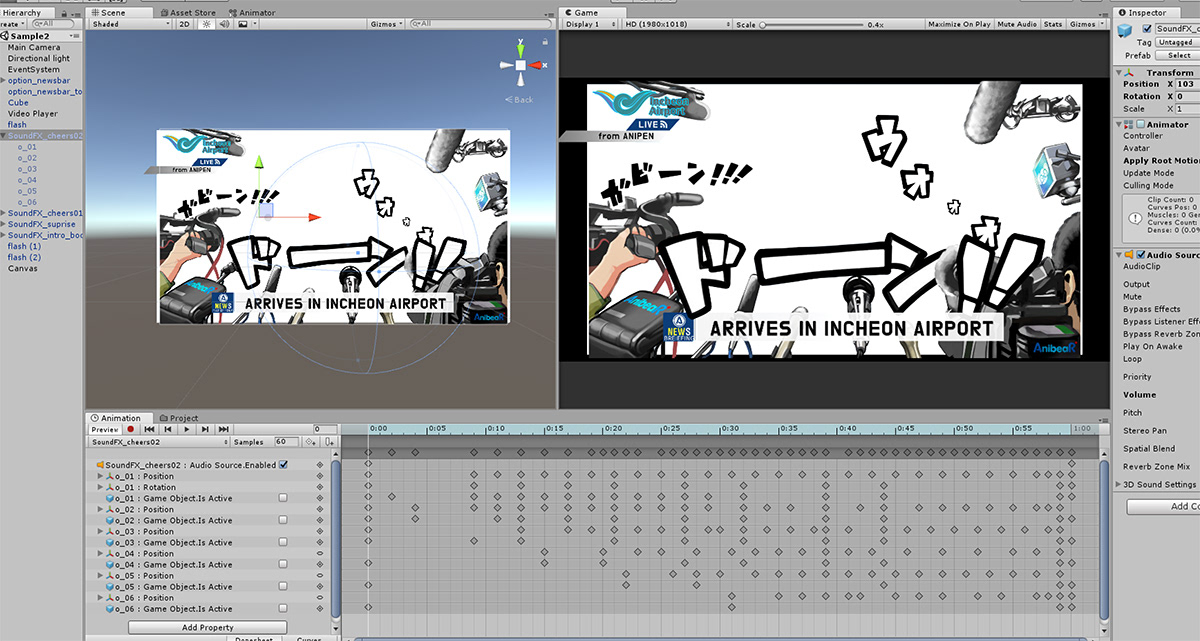Collapse the Transform component
Screen dimensions: 1200x641
(x=1120, y=73)
